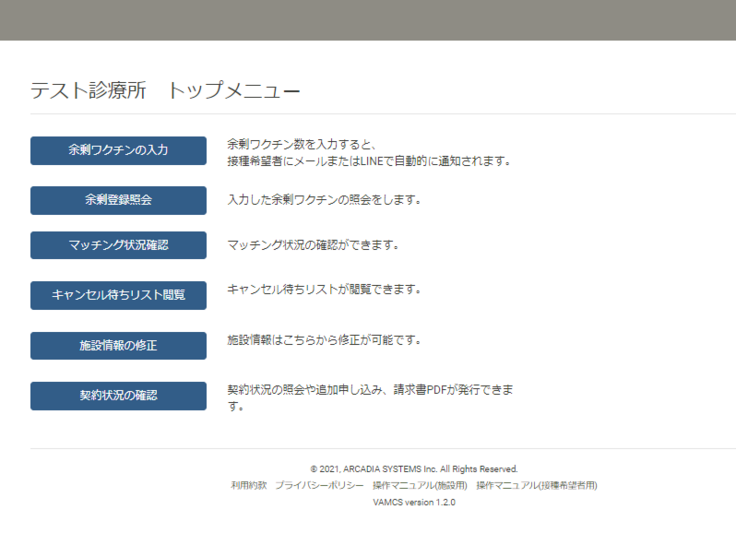The height and width of the screenshot is (545, 736).
Task: Click the 入力した余剰ワクチンの照会をします description
Action: [x=324, y=199]
